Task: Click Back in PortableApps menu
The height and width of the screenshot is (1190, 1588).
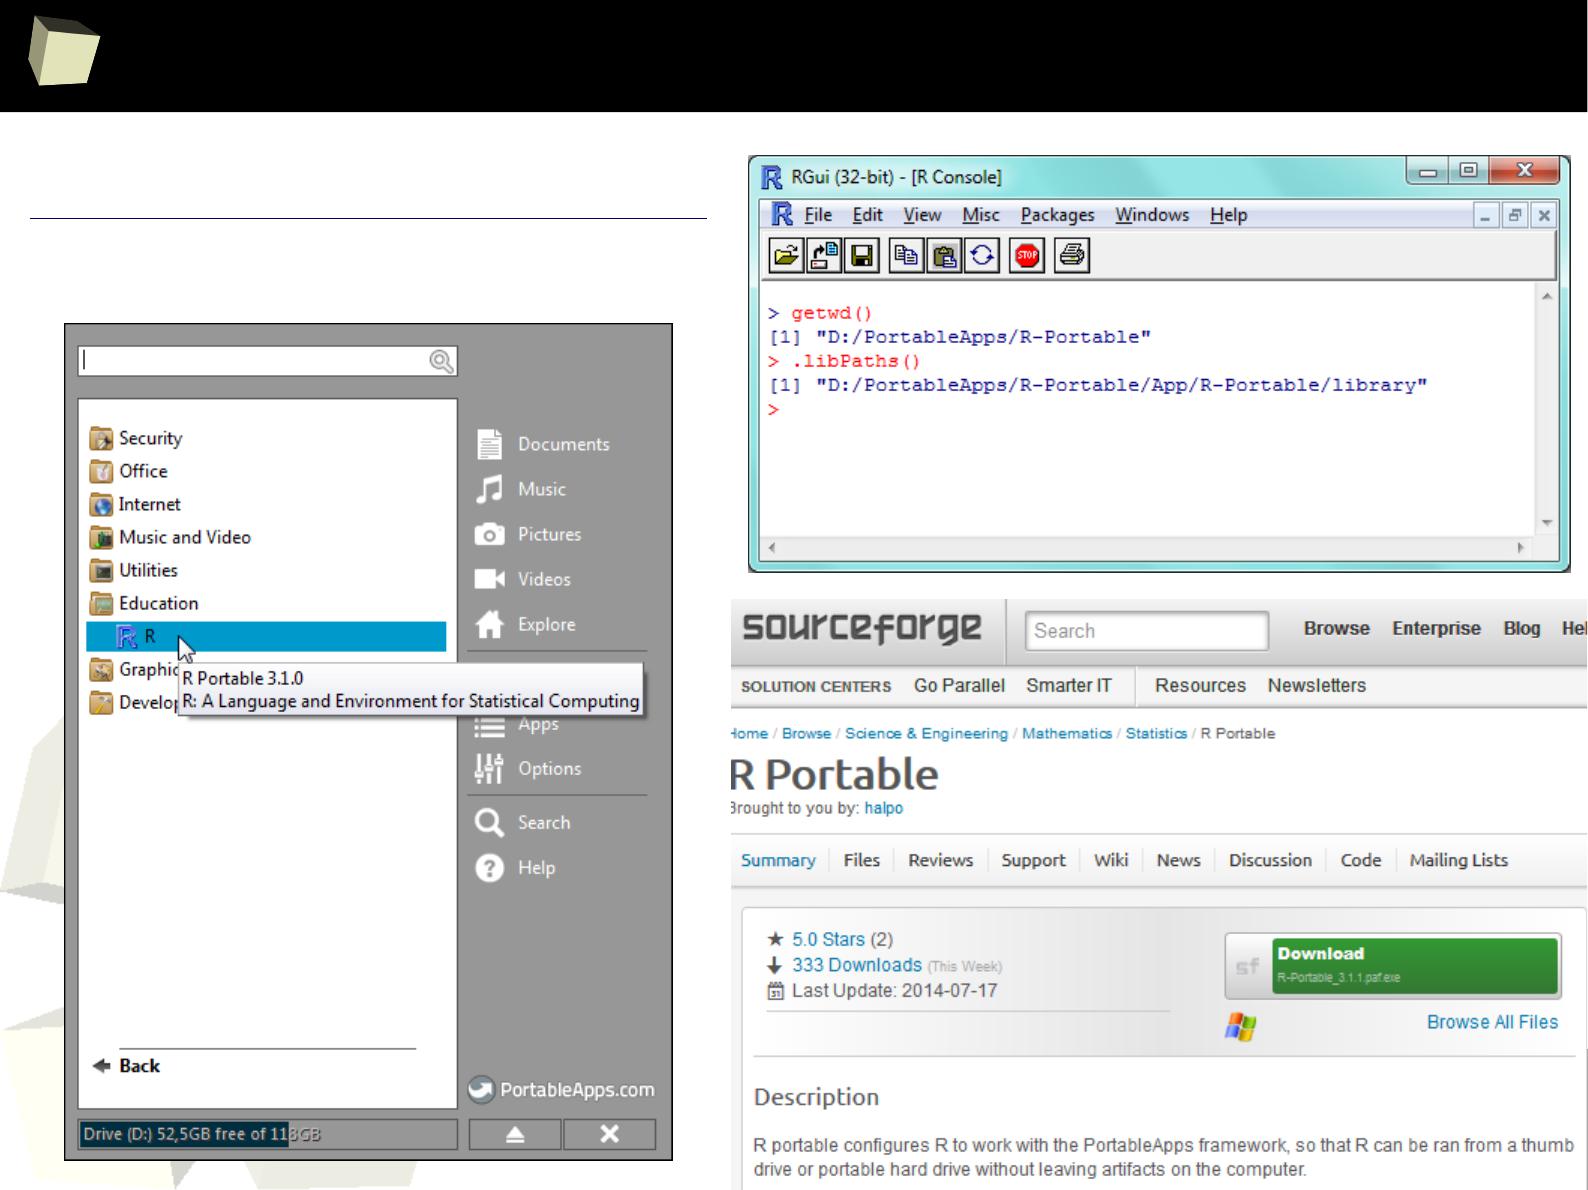Action: [126, 1066]
